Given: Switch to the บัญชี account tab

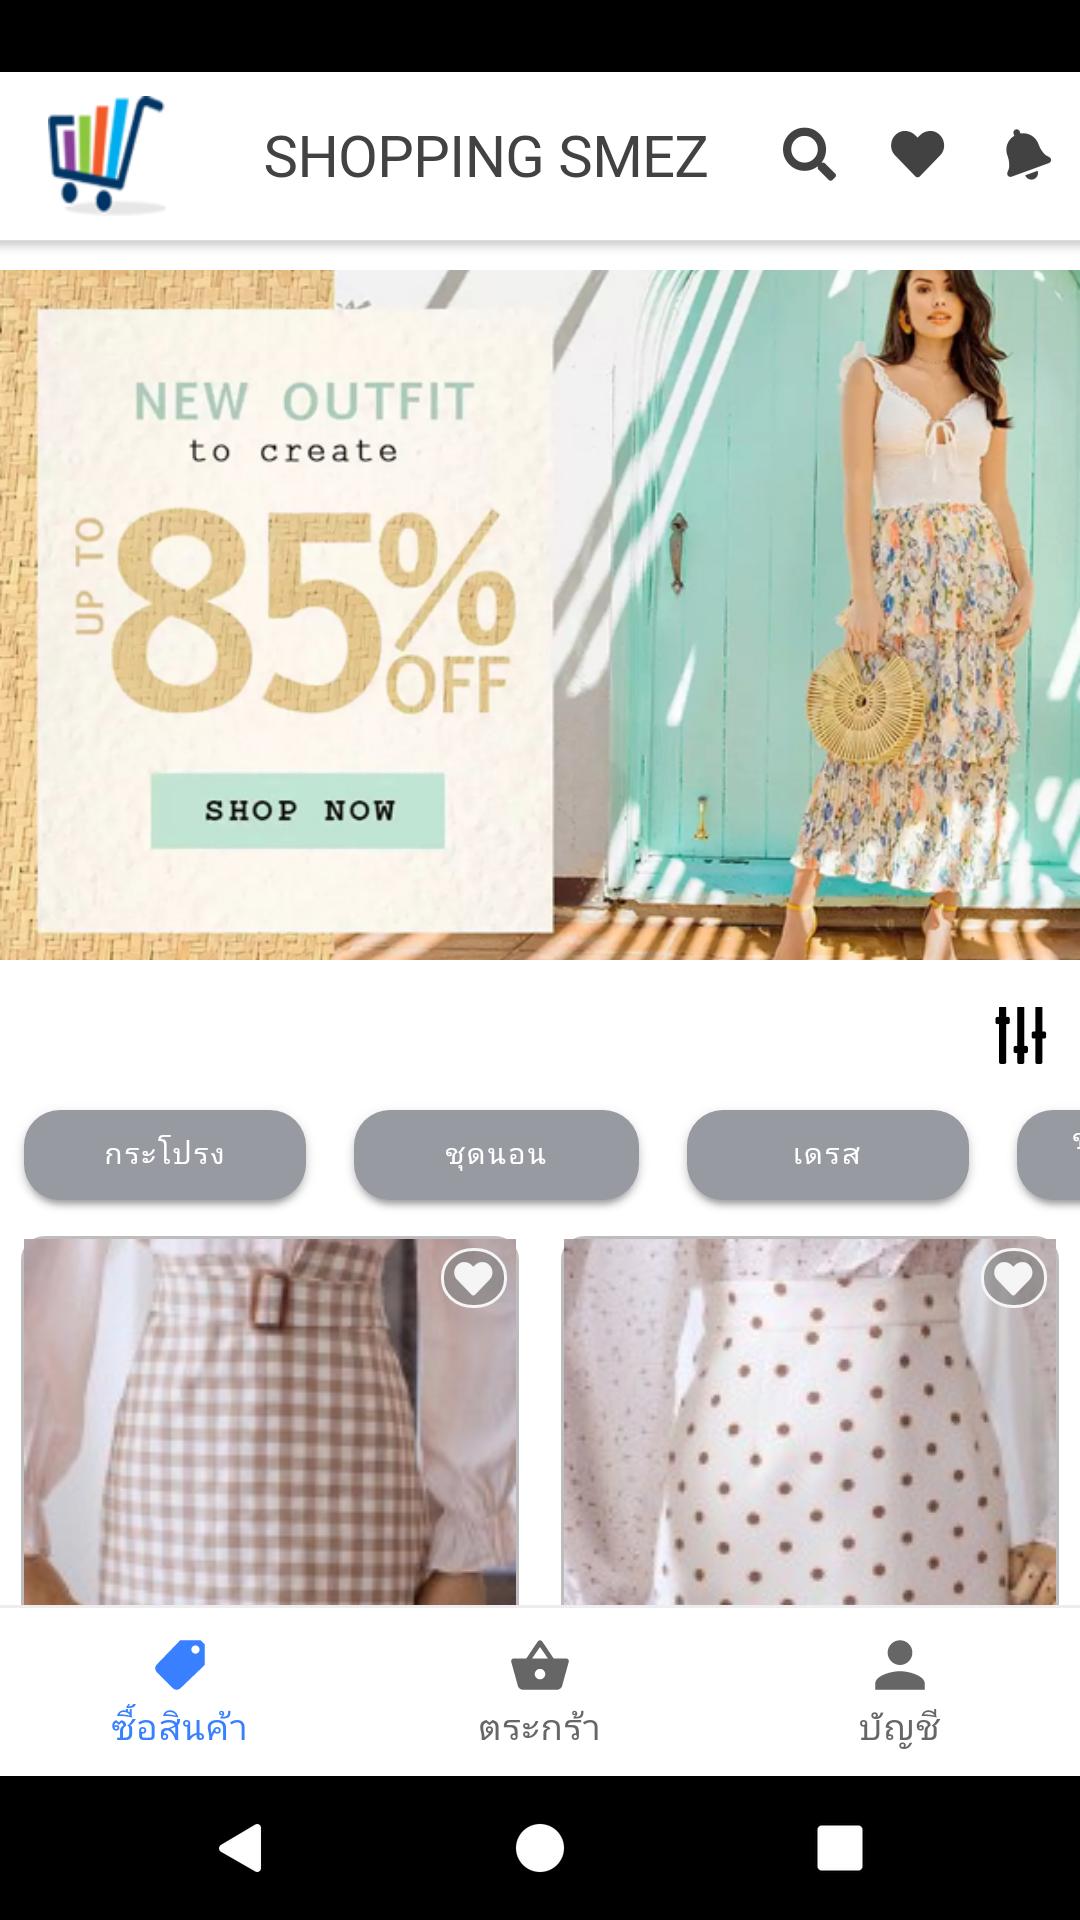Looking at the screenshot, I should 900,1692.
